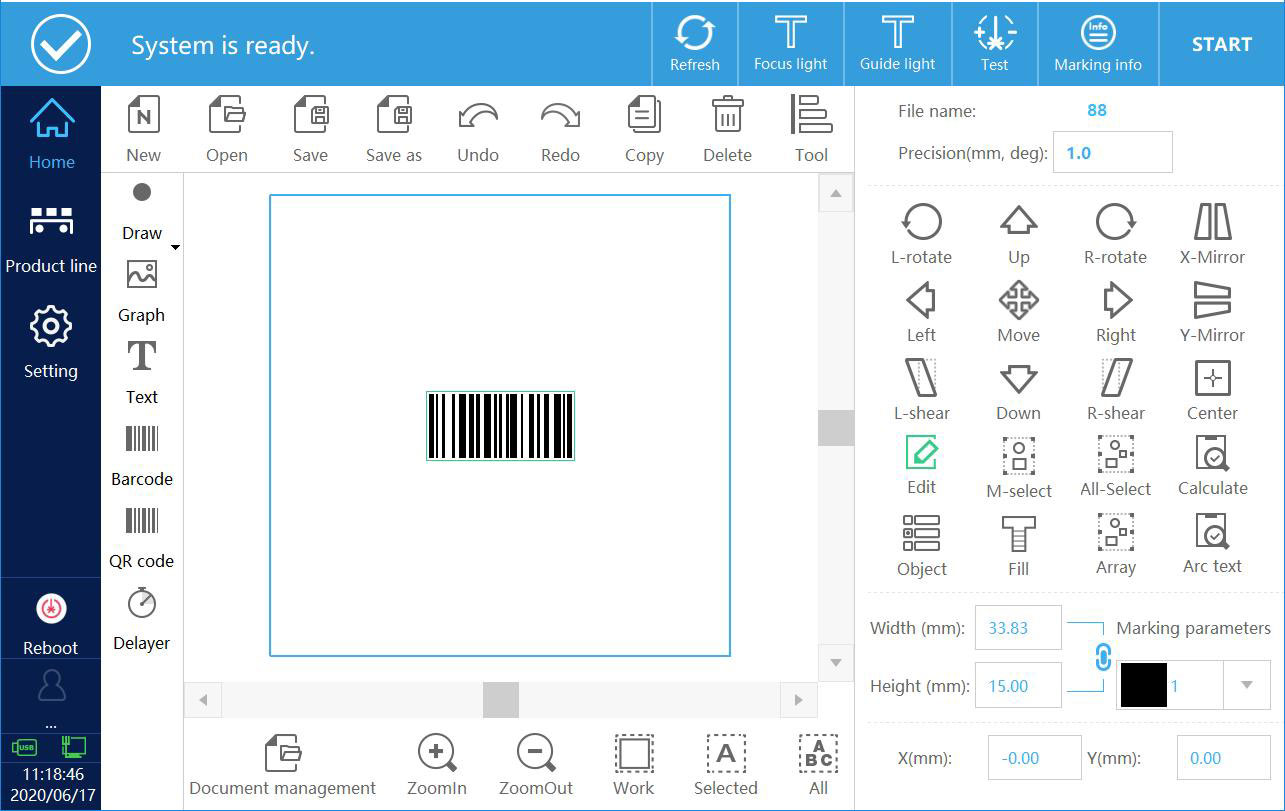Add a QR code object

[x=142, y=537]
